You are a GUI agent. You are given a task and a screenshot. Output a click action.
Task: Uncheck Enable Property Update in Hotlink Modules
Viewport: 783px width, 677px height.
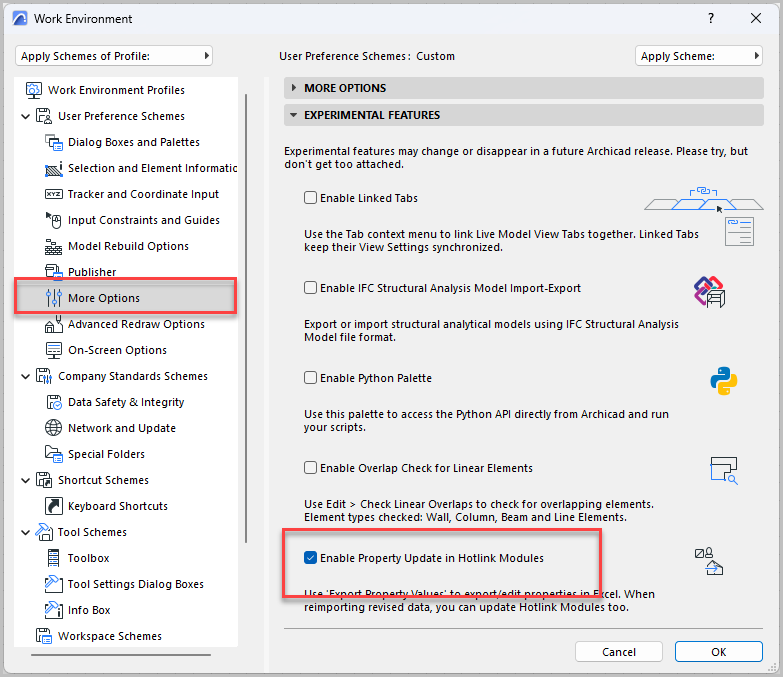[311, 557]
